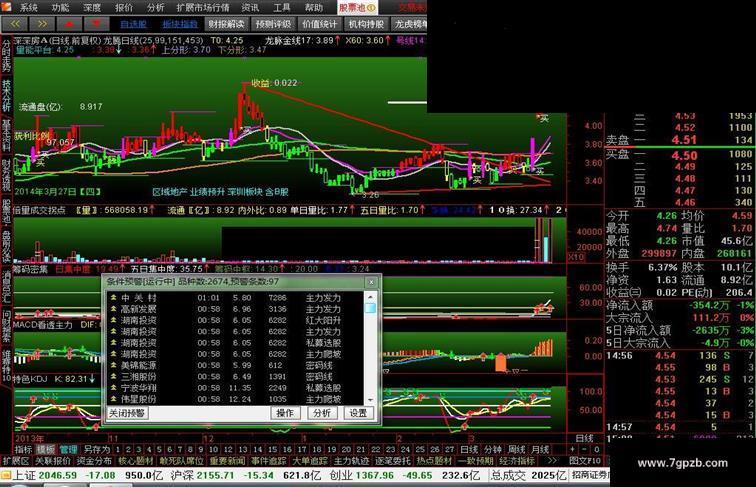This screenshot has width=756, height=487.
Task: Click the 机构持股 toolbar button
Action: coord(366,24)
